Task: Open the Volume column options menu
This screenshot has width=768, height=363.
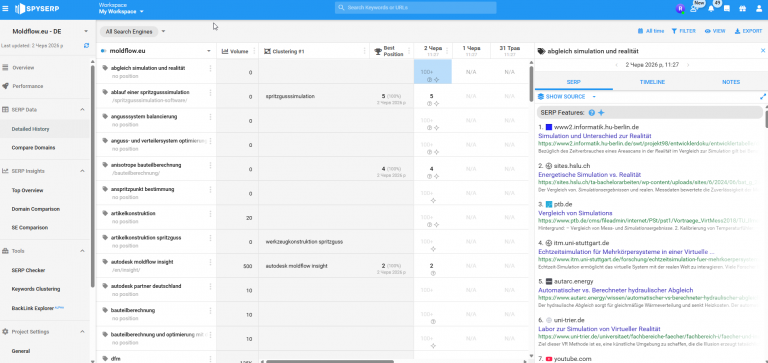Action: coord(254,51)
